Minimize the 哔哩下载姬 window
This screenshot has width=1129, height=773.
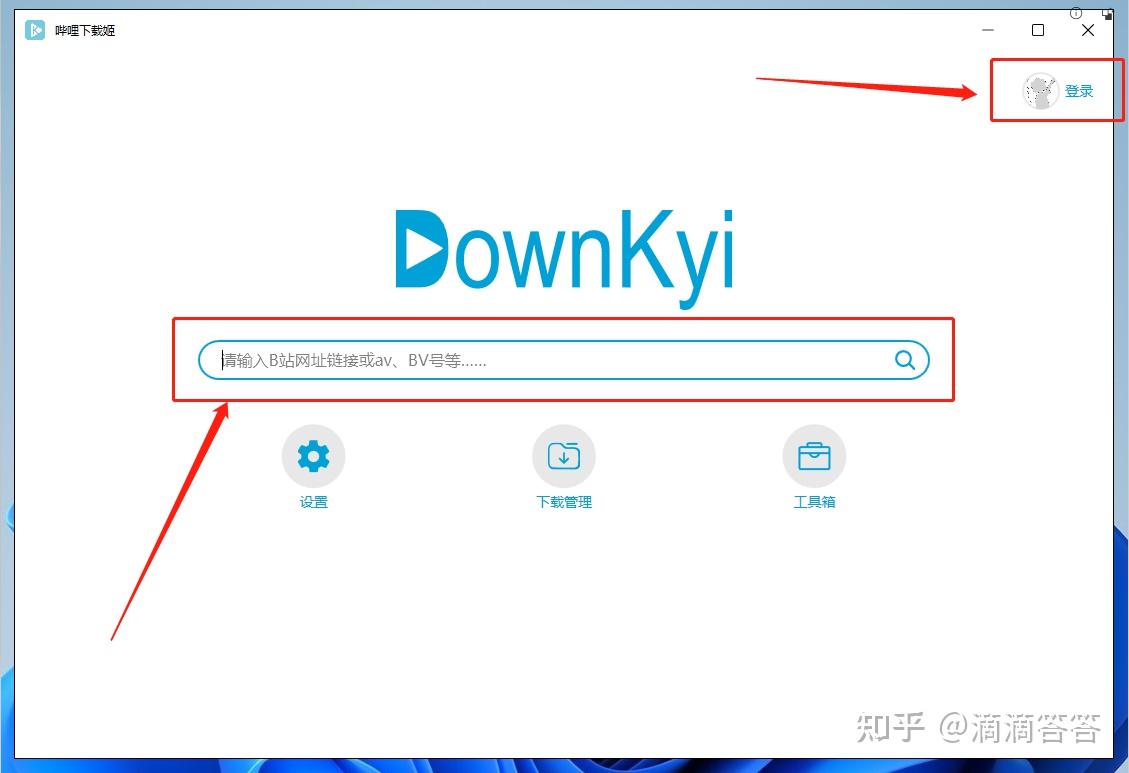click(988, 30)
